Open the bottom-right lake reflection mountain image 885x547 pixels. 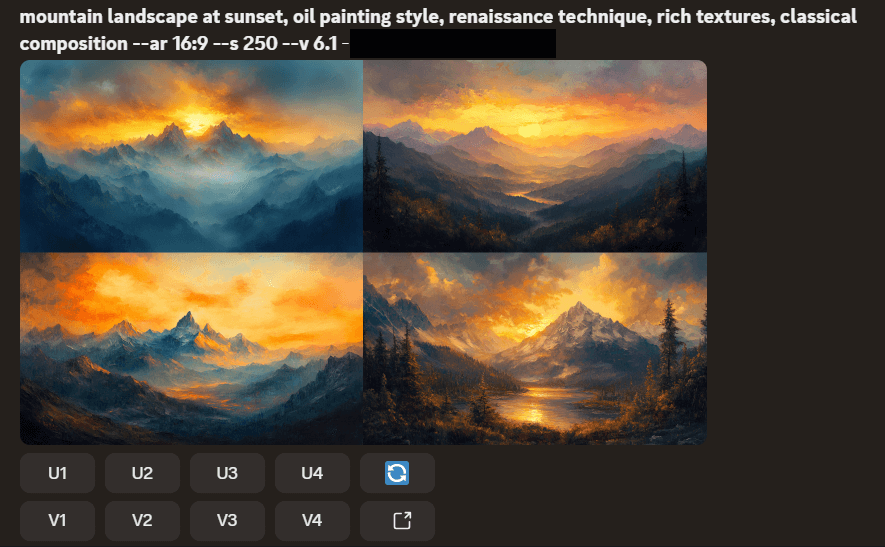pyautogui.click(x=535, y=349)
